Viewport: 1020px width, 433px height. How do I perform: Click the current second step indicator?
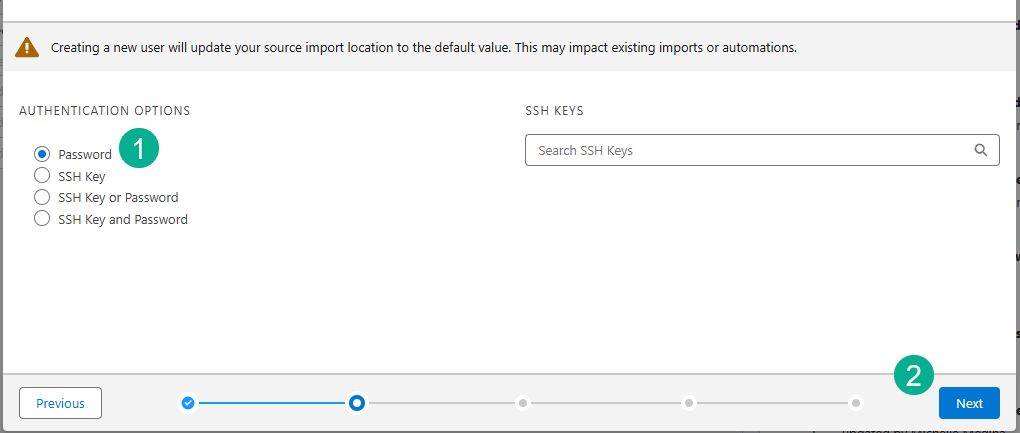tap(356, 403)
